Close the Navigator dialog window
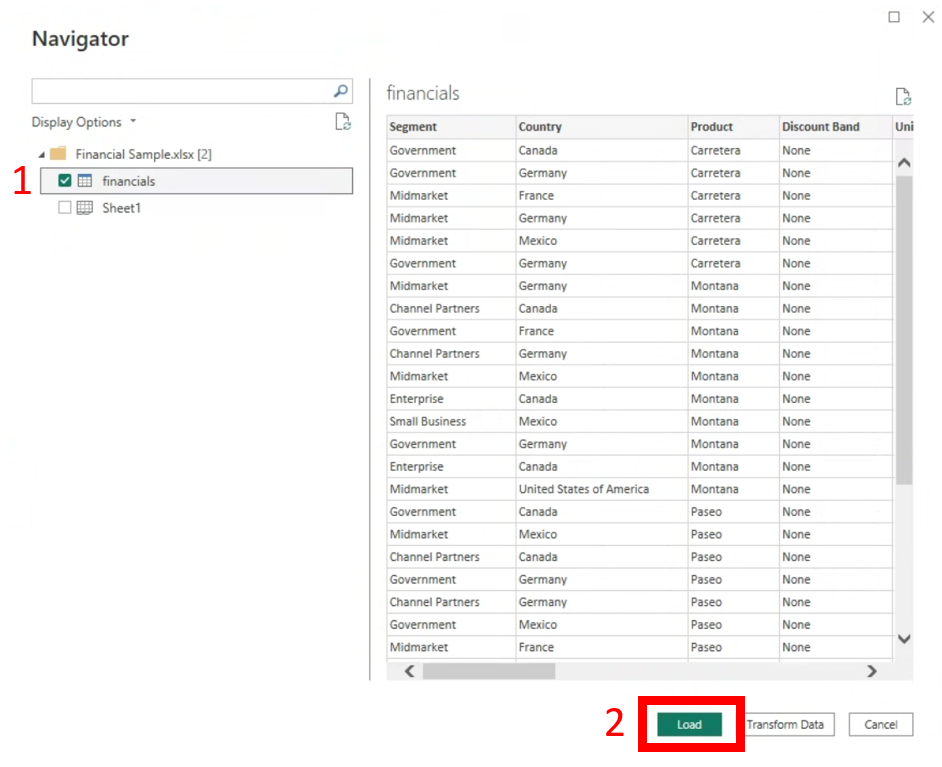 coord(928,17)
